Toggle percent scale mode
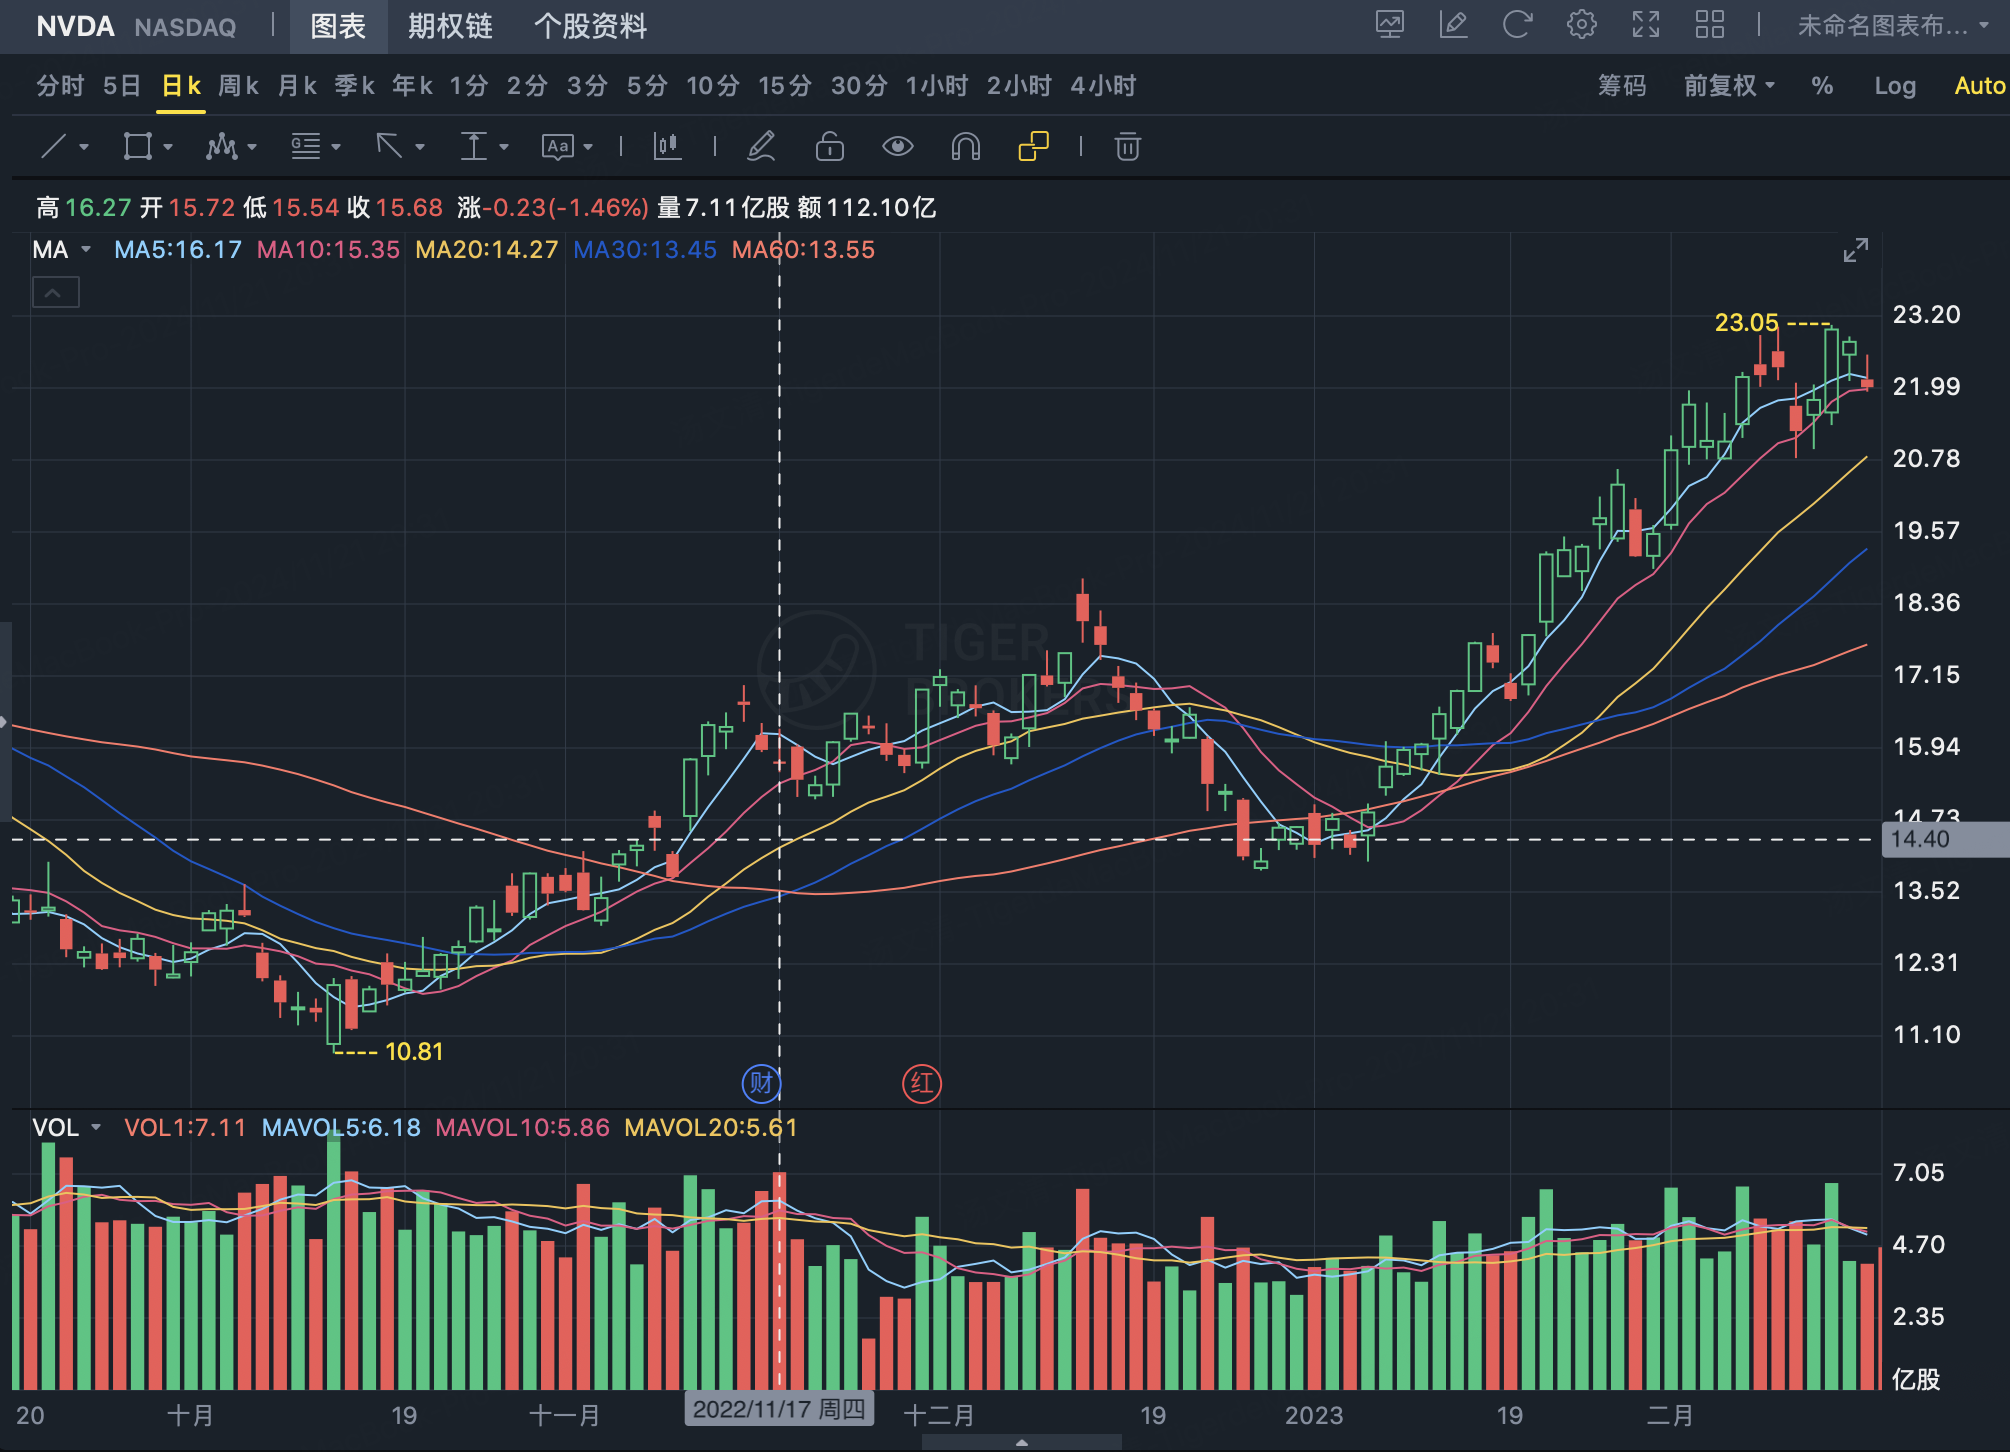 [x=1822, y=86]
